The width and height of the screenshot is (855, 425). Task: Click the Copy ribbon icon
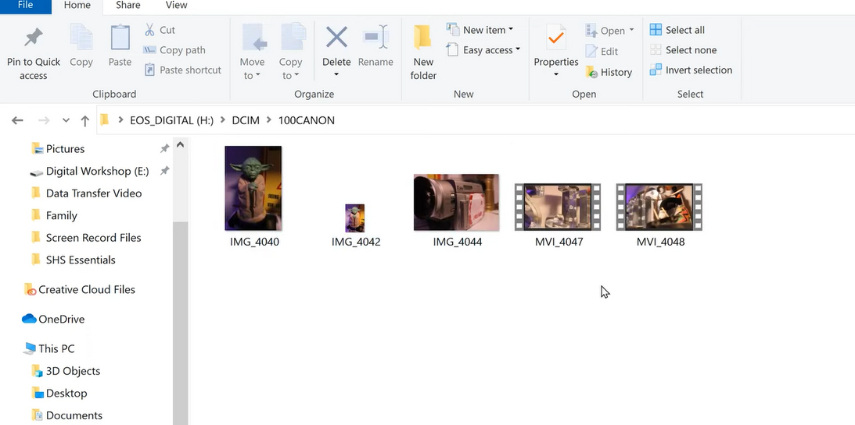(x=81, y=38)
